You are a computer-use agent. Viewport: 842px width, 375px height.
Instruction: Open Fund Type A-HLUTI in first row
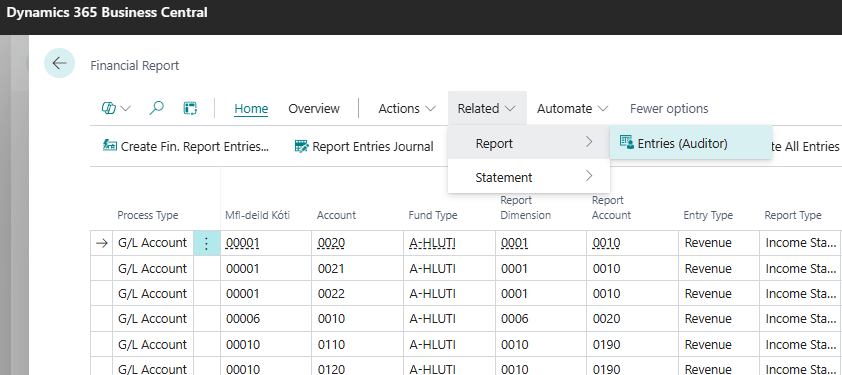tap(433, 243)
